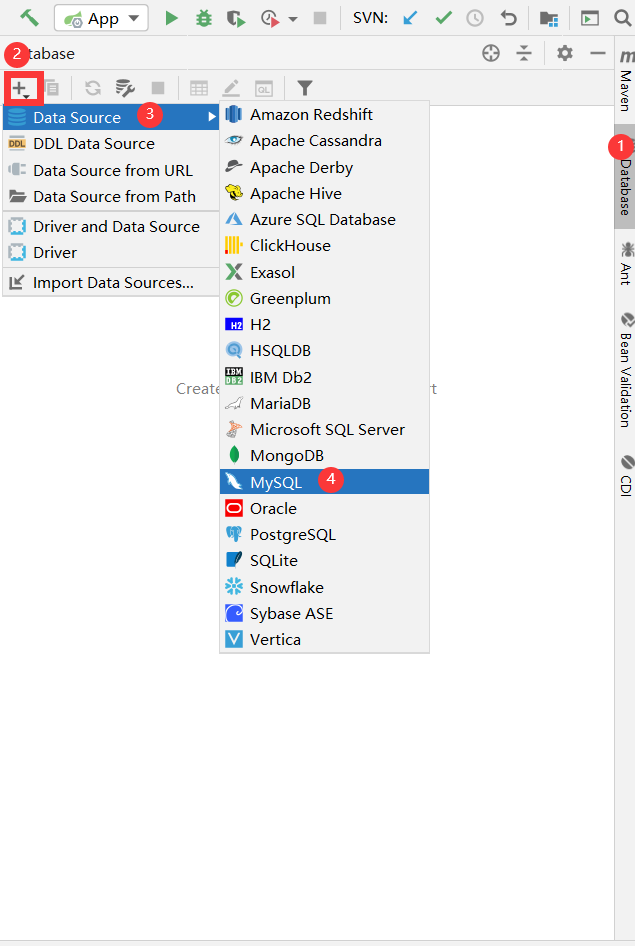The height and width of the screenshot is (946, 635).
Task: Pick Snowflake data source
Action: point(324,587)
